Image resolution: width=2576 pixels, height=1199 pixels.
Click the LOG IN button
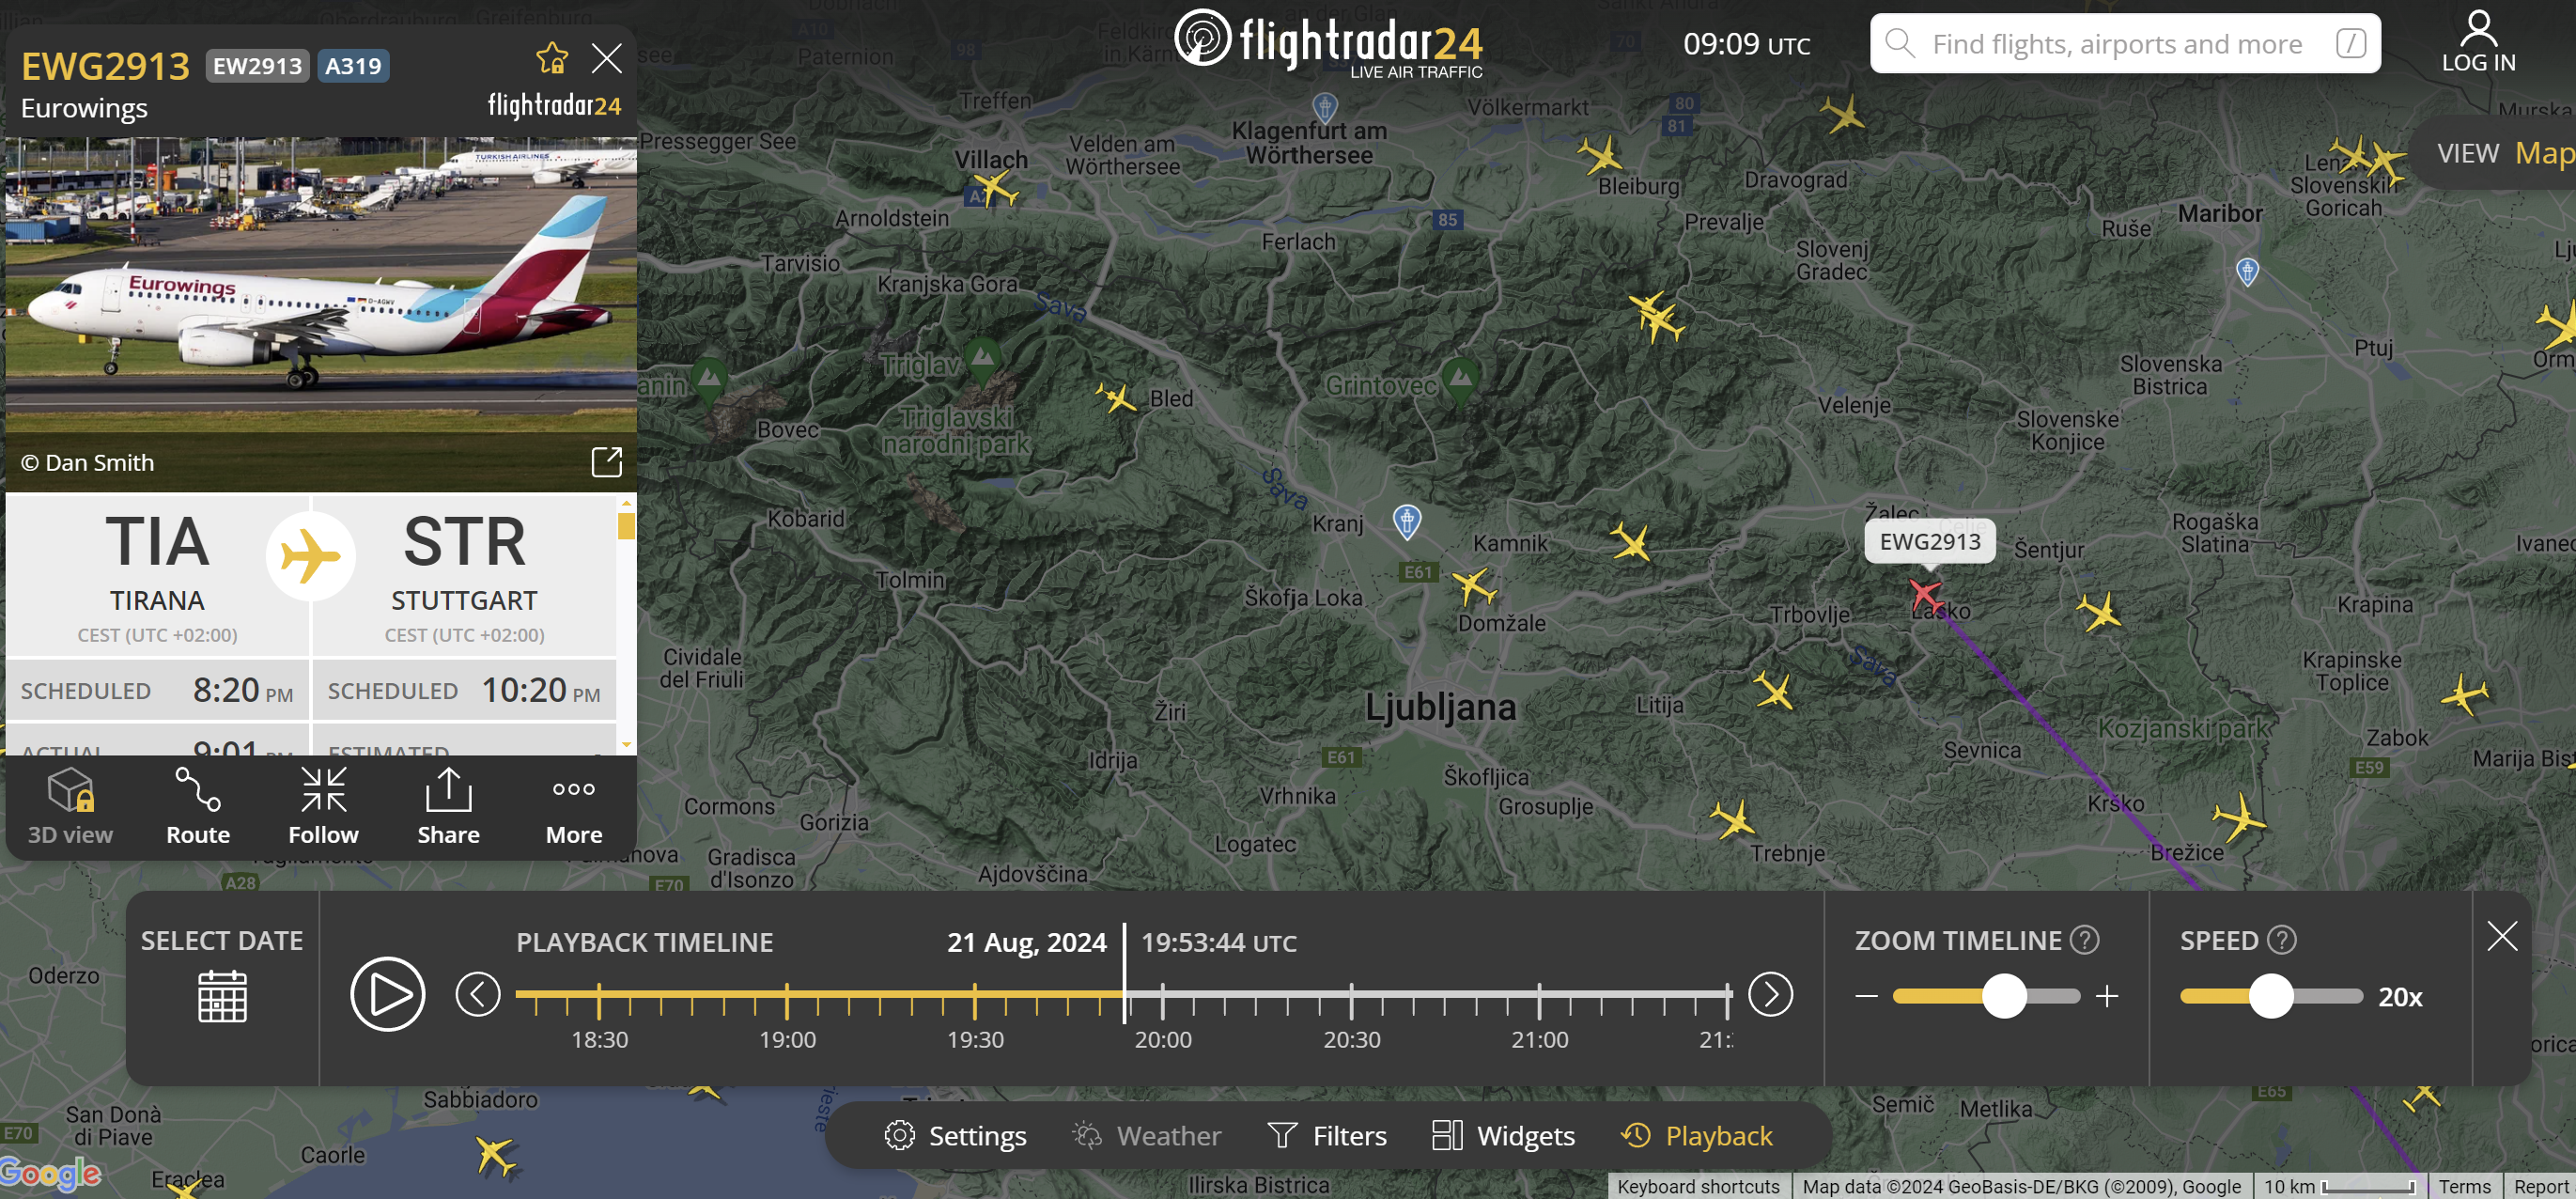coord(2478,42)
